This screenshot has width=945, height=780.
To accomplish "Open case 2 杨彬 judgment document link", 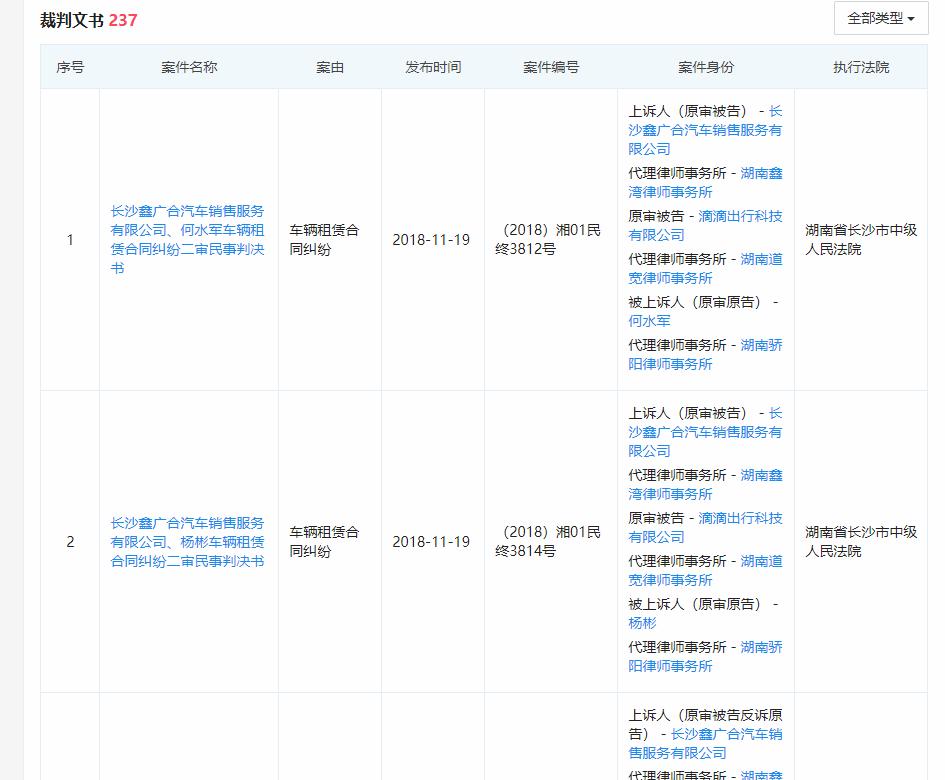I will pyautogui.click(x=187, y=542).
